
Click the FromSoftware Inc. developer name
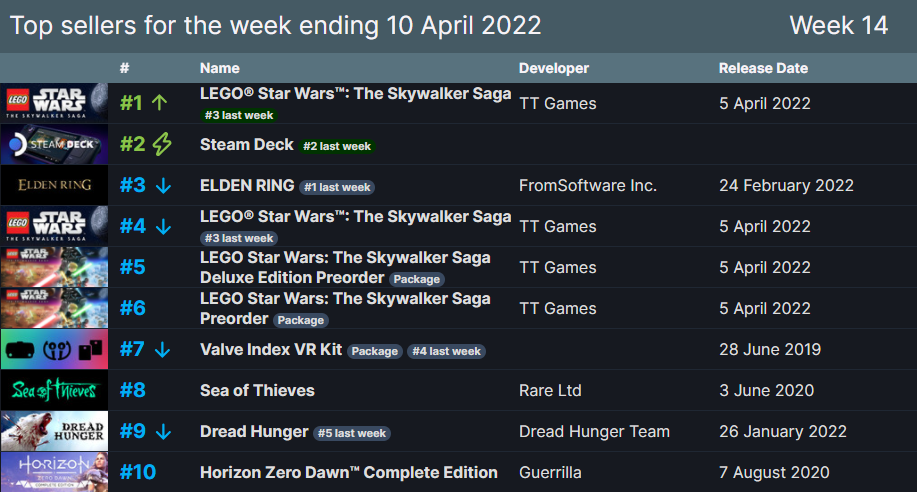coord(588,185)
